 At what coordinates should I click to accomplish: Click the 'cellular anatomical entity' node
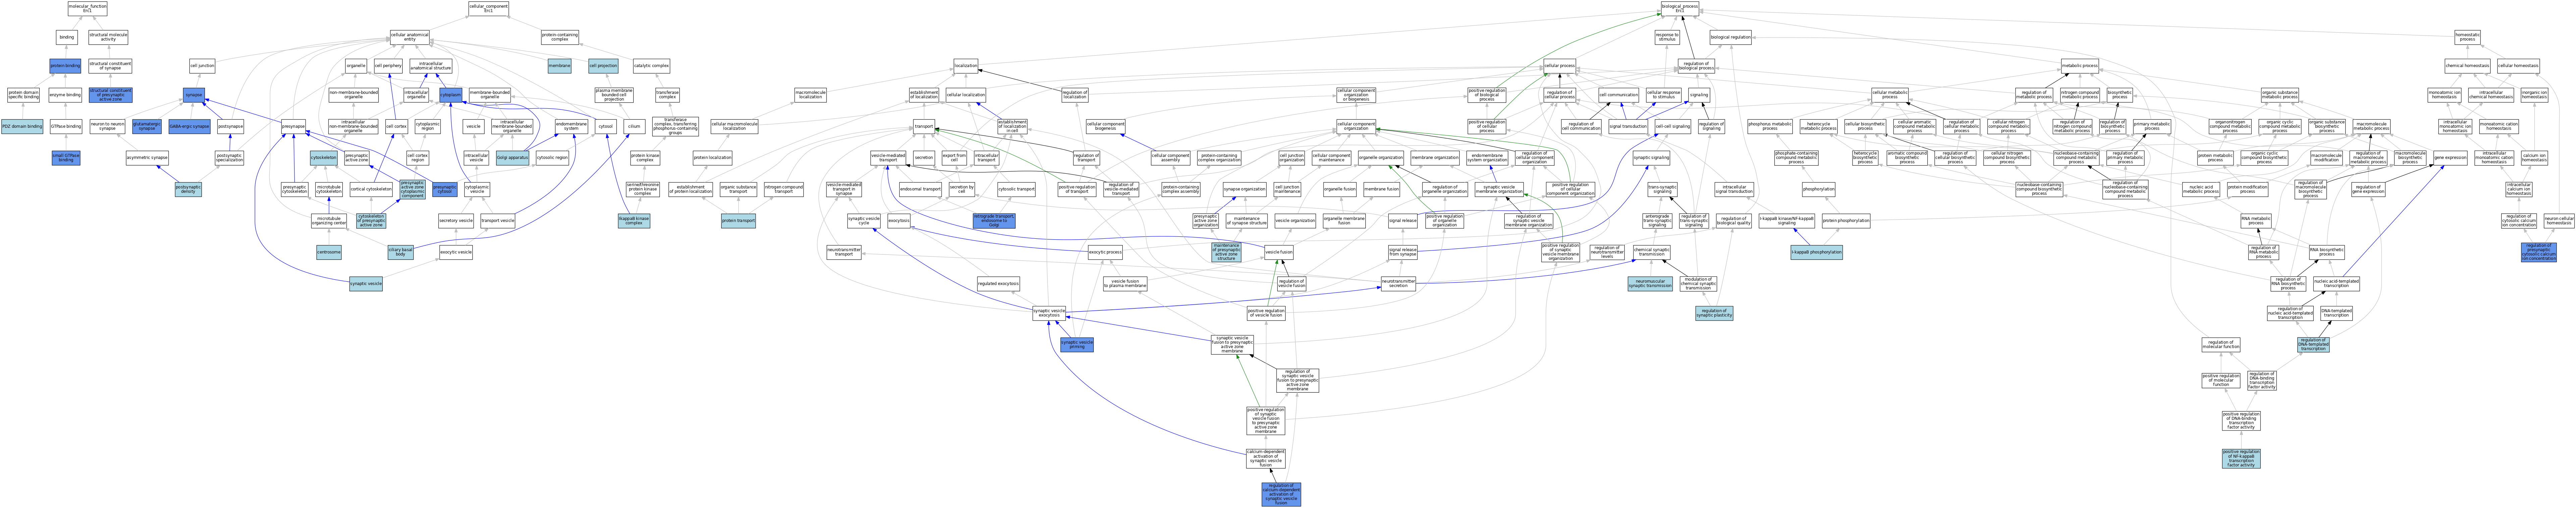pyautogui.click(x=410, y=37)
